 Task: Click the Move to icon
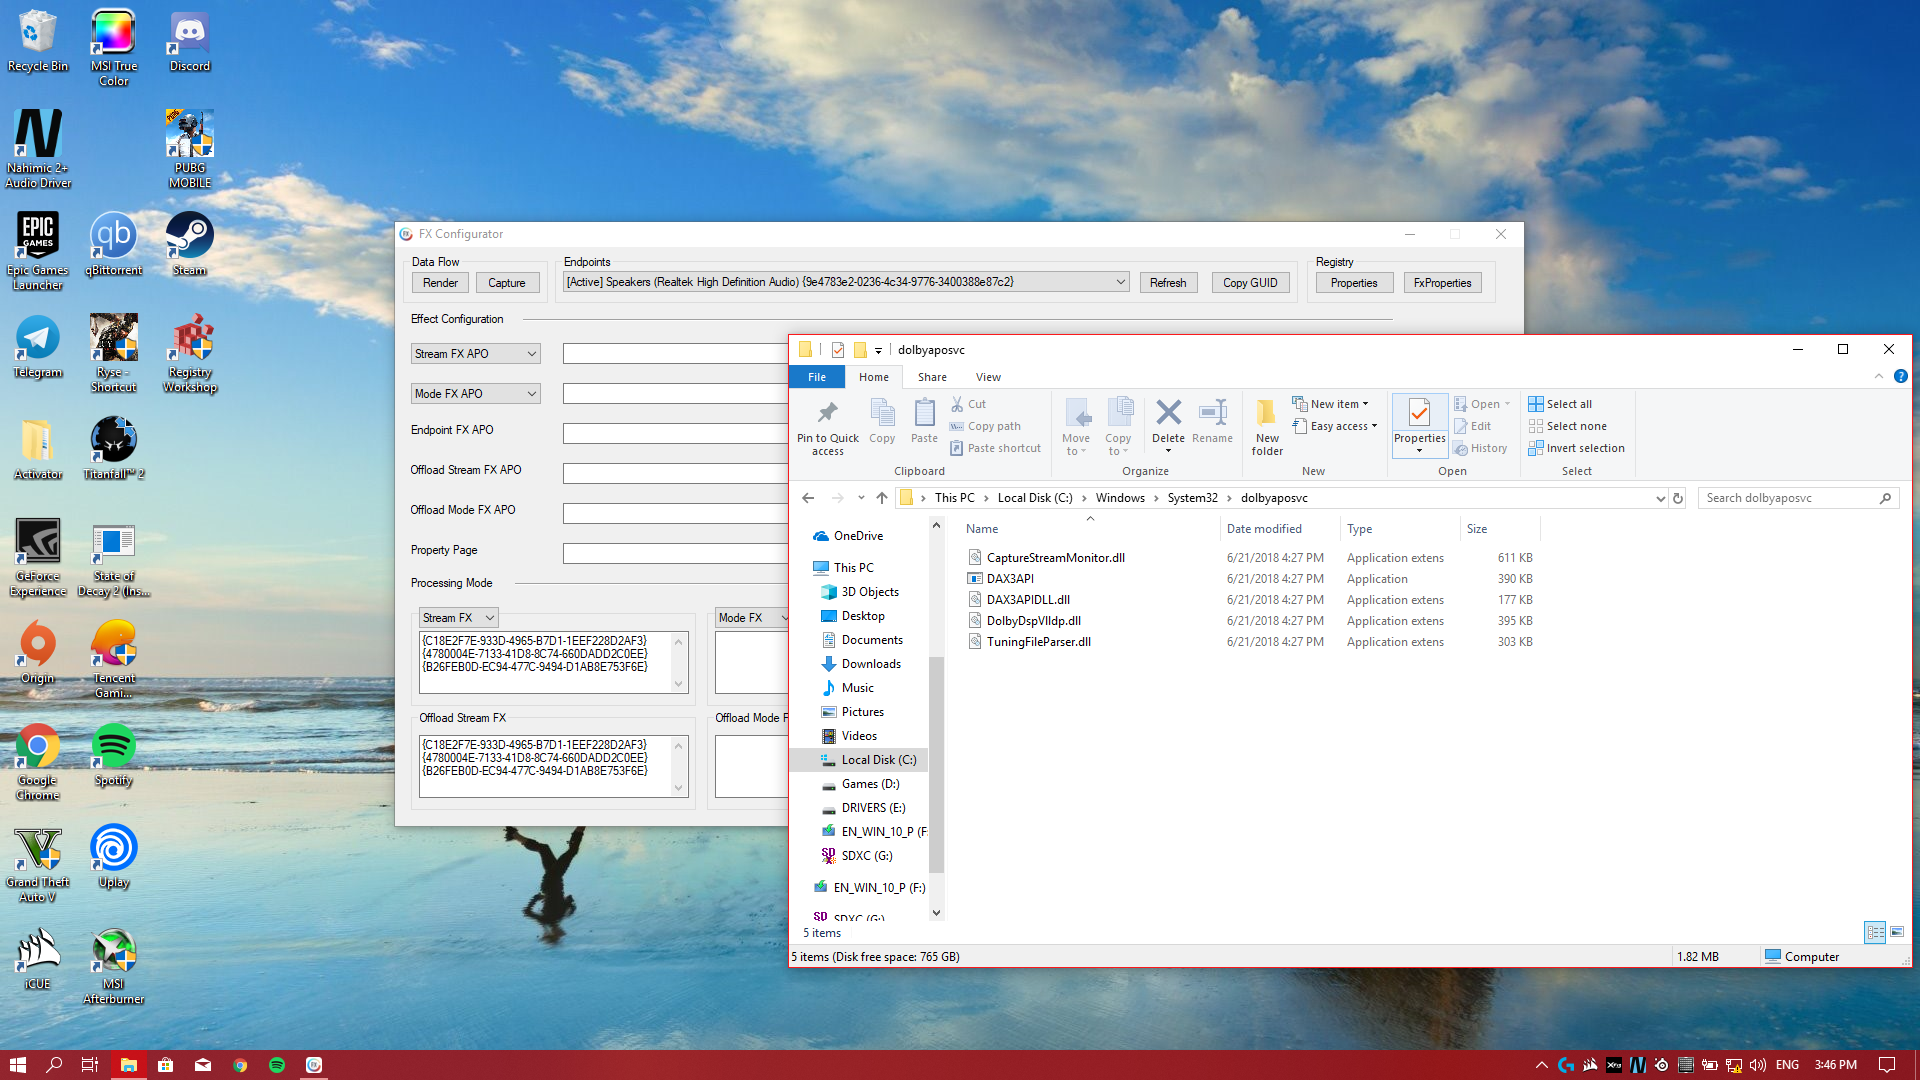coord(1076,427)
